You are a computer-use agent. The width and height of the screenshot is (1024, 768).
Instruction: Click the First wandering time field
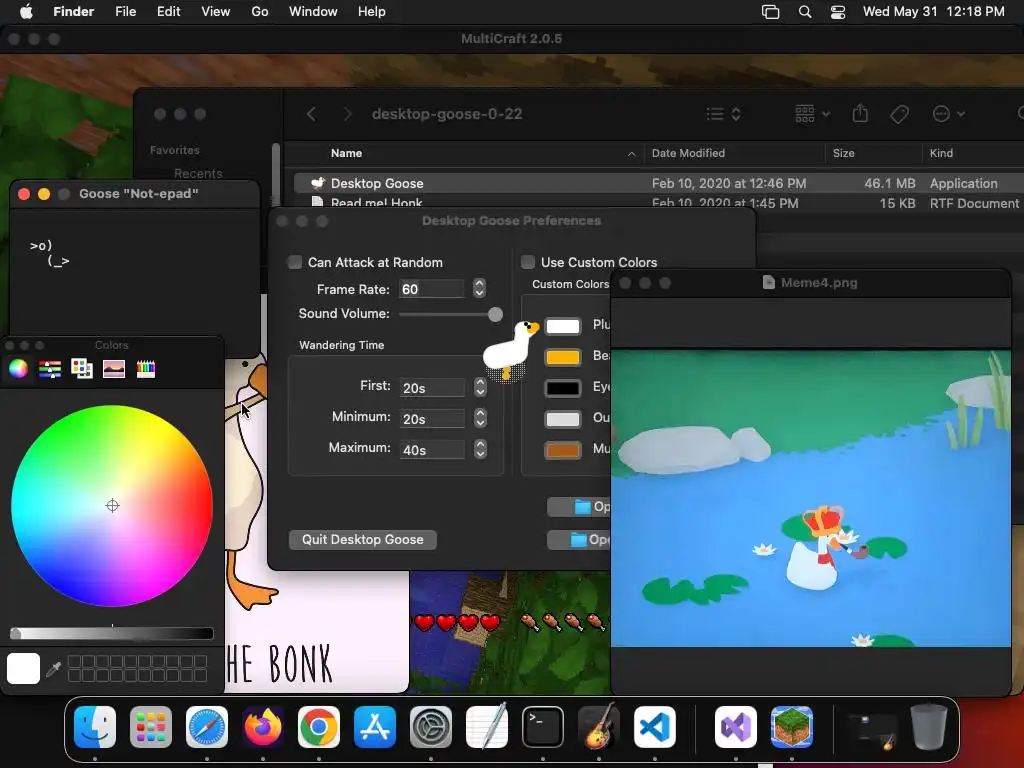[x=432, y=387]
